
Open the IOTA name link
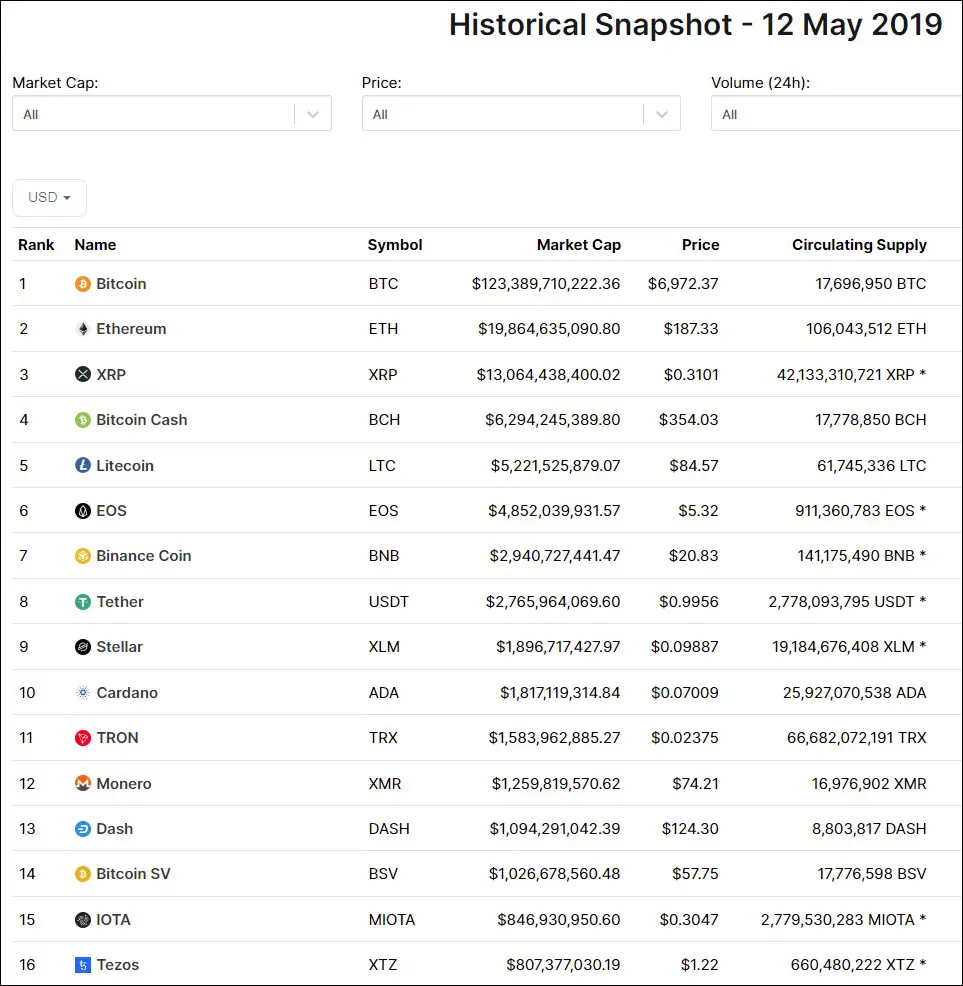(113, 920)
